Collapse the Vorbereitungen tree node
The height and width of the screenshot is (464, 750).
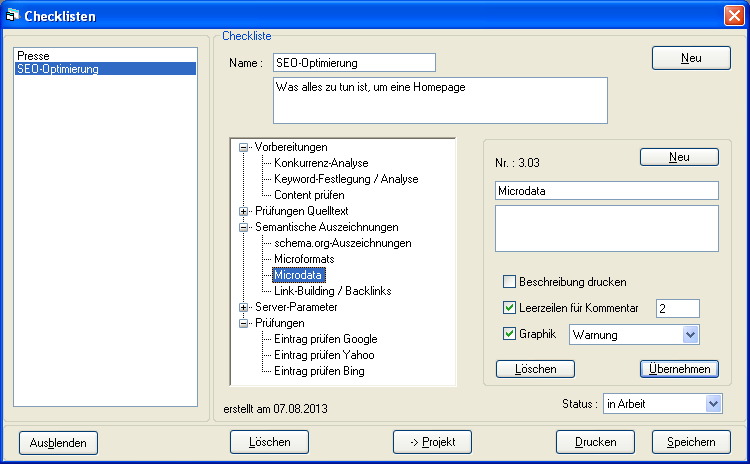(243, 147)
